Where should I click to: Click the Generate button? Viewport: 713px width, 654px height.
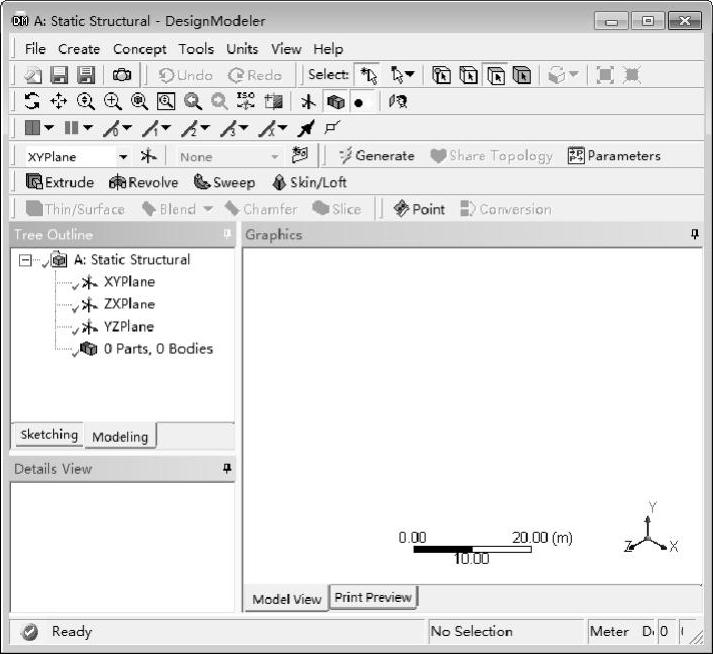[377, 156]
